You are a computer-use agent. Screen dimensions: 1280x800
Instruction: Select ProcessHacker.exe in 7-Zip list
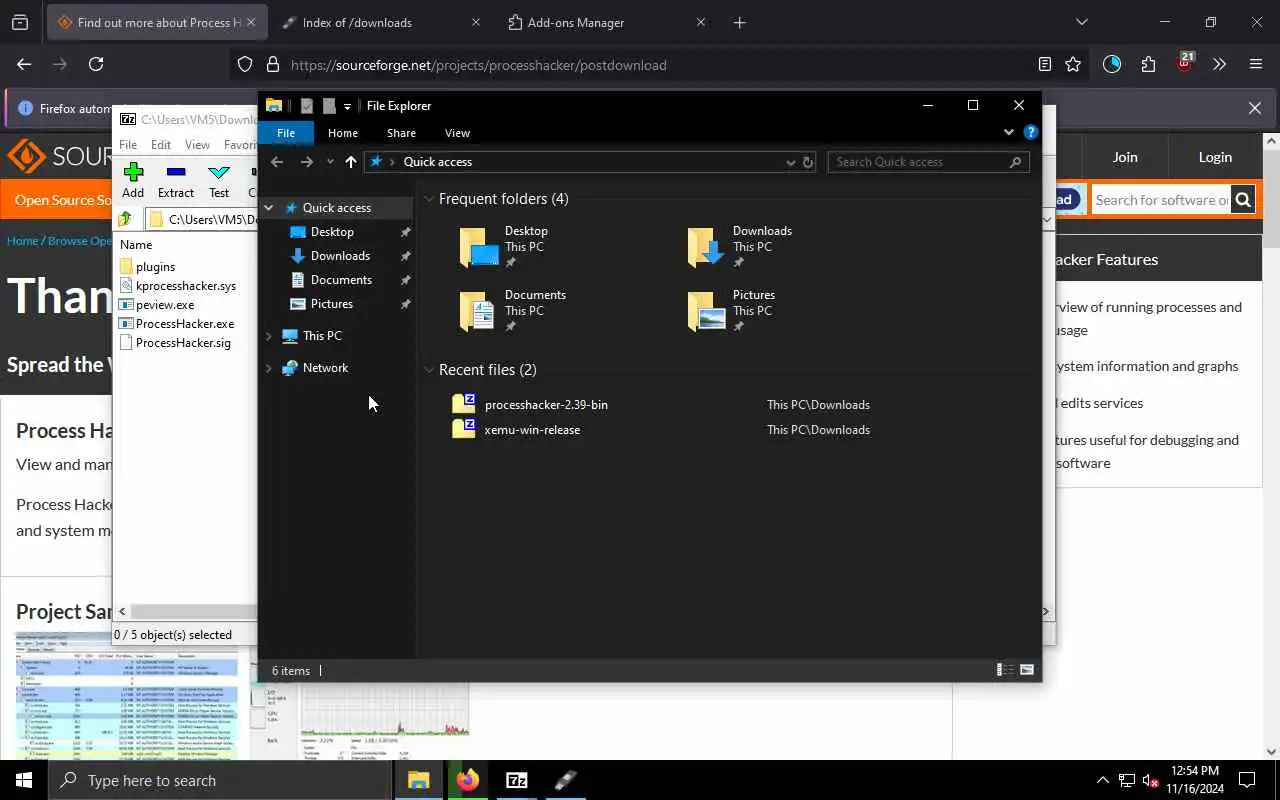point(185,324)
